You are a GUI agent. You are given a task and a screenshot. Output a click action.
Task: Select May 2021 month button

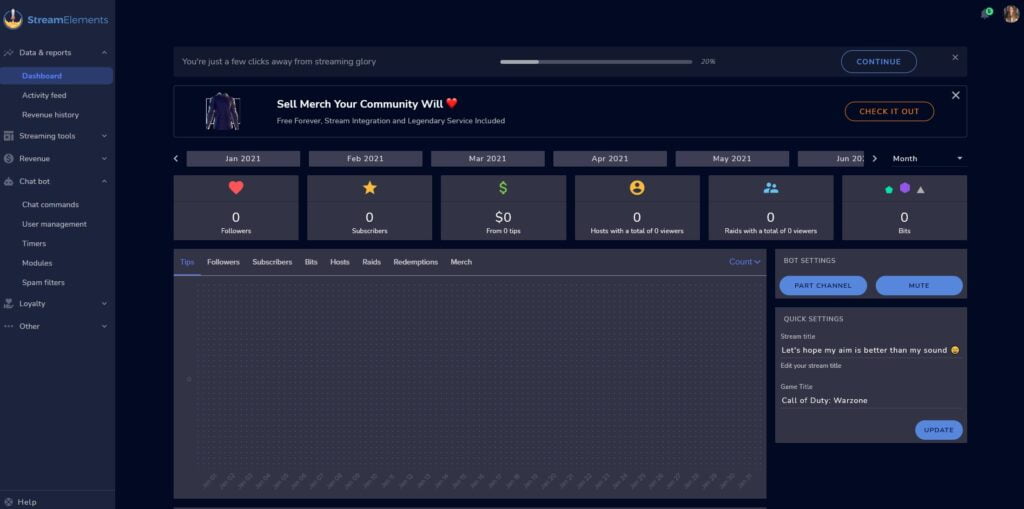[732, 159]
